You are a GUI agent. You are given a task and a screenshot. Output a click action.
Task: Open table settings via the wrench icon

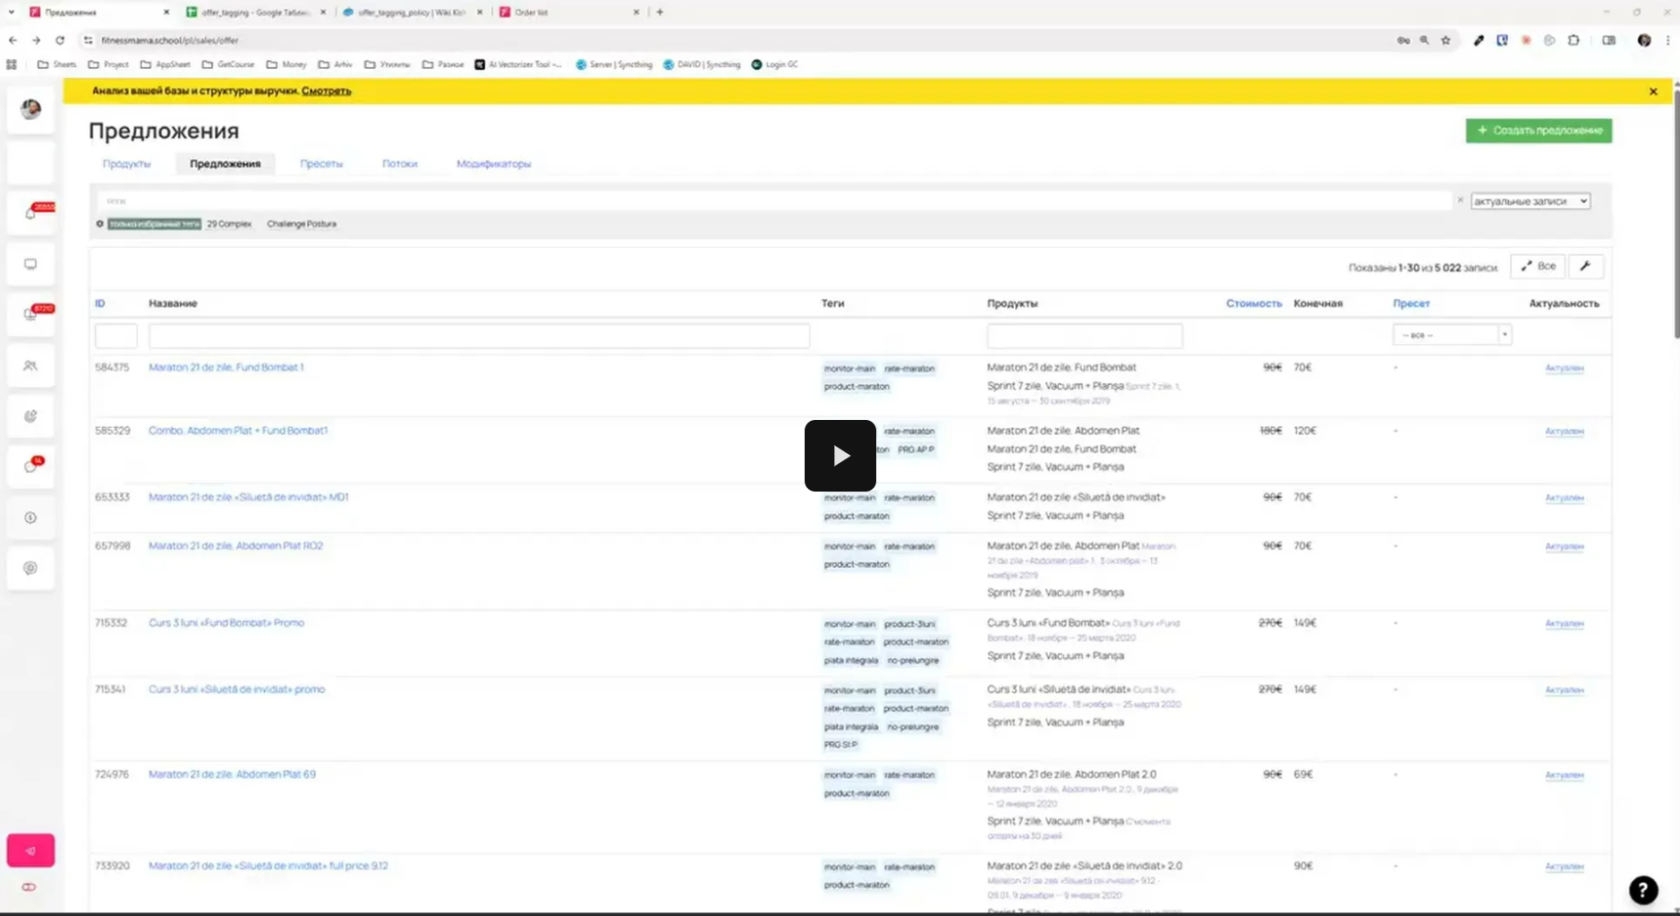pyautogui.click(x=1585, y=266)
